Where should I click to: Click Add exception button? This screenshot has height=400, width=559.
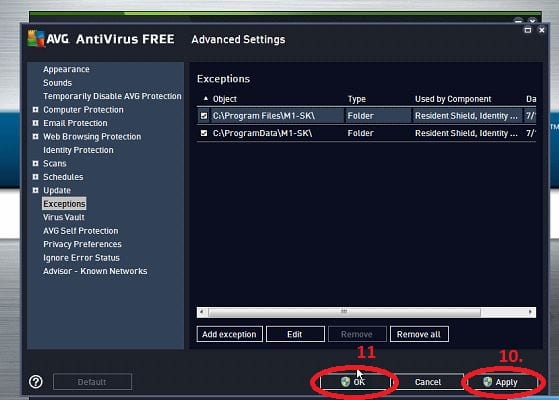(x=229, y=334)
